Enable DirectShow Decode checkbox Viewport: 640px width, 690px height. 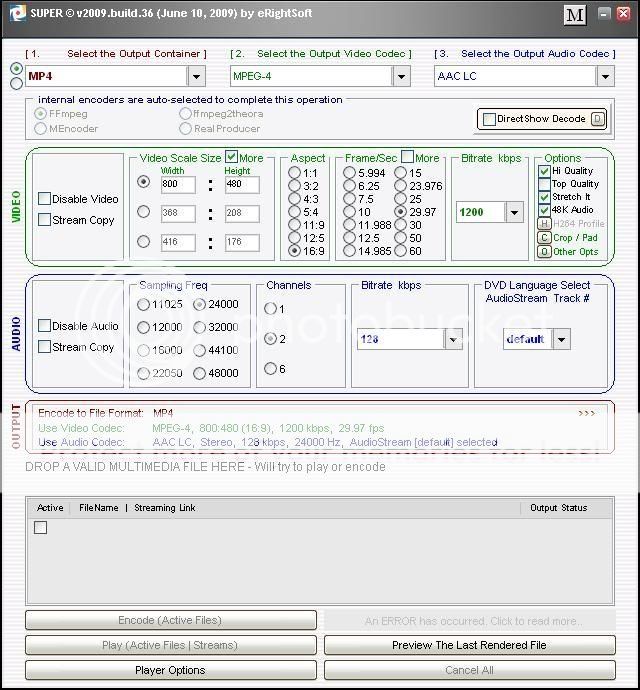pyautogui.click(x=489, y=119)
